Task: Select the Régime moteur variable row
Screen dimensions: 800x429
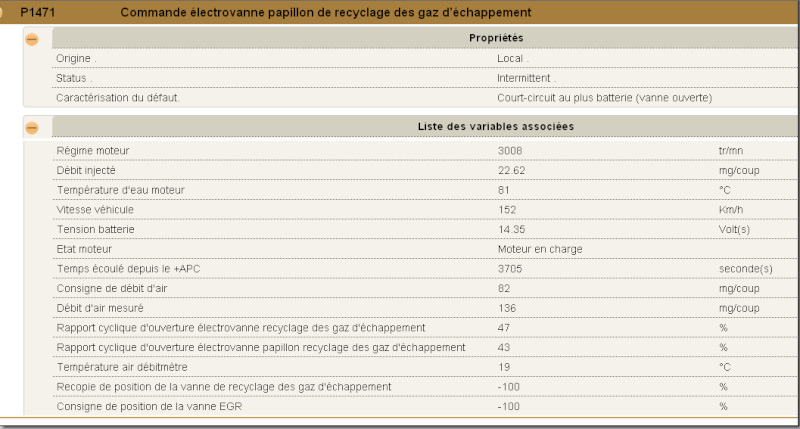Action: click(x=426, y=150)
